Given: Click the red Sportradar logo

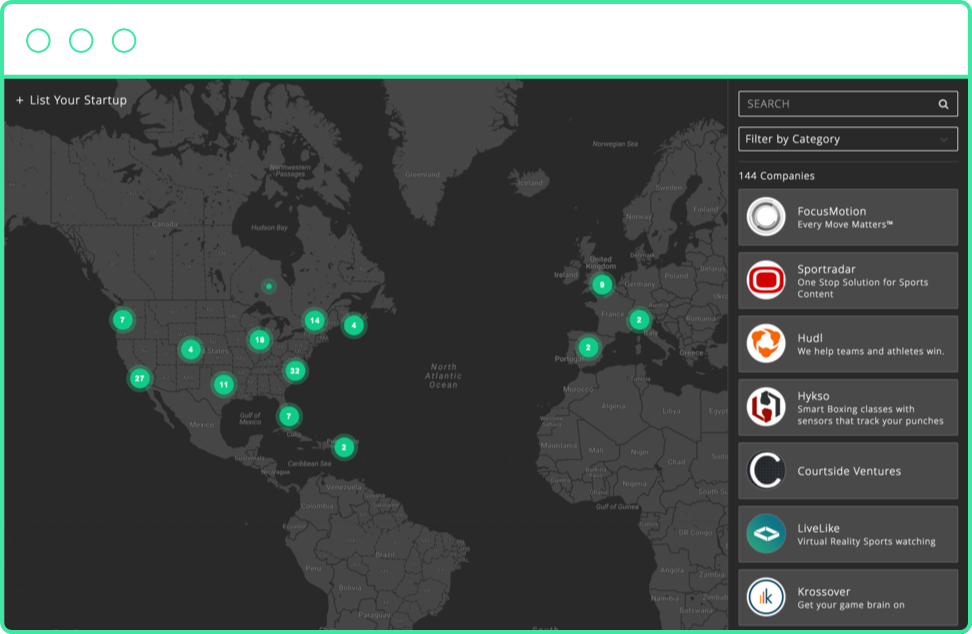Looking at the screenshot, I should point(766,280).
